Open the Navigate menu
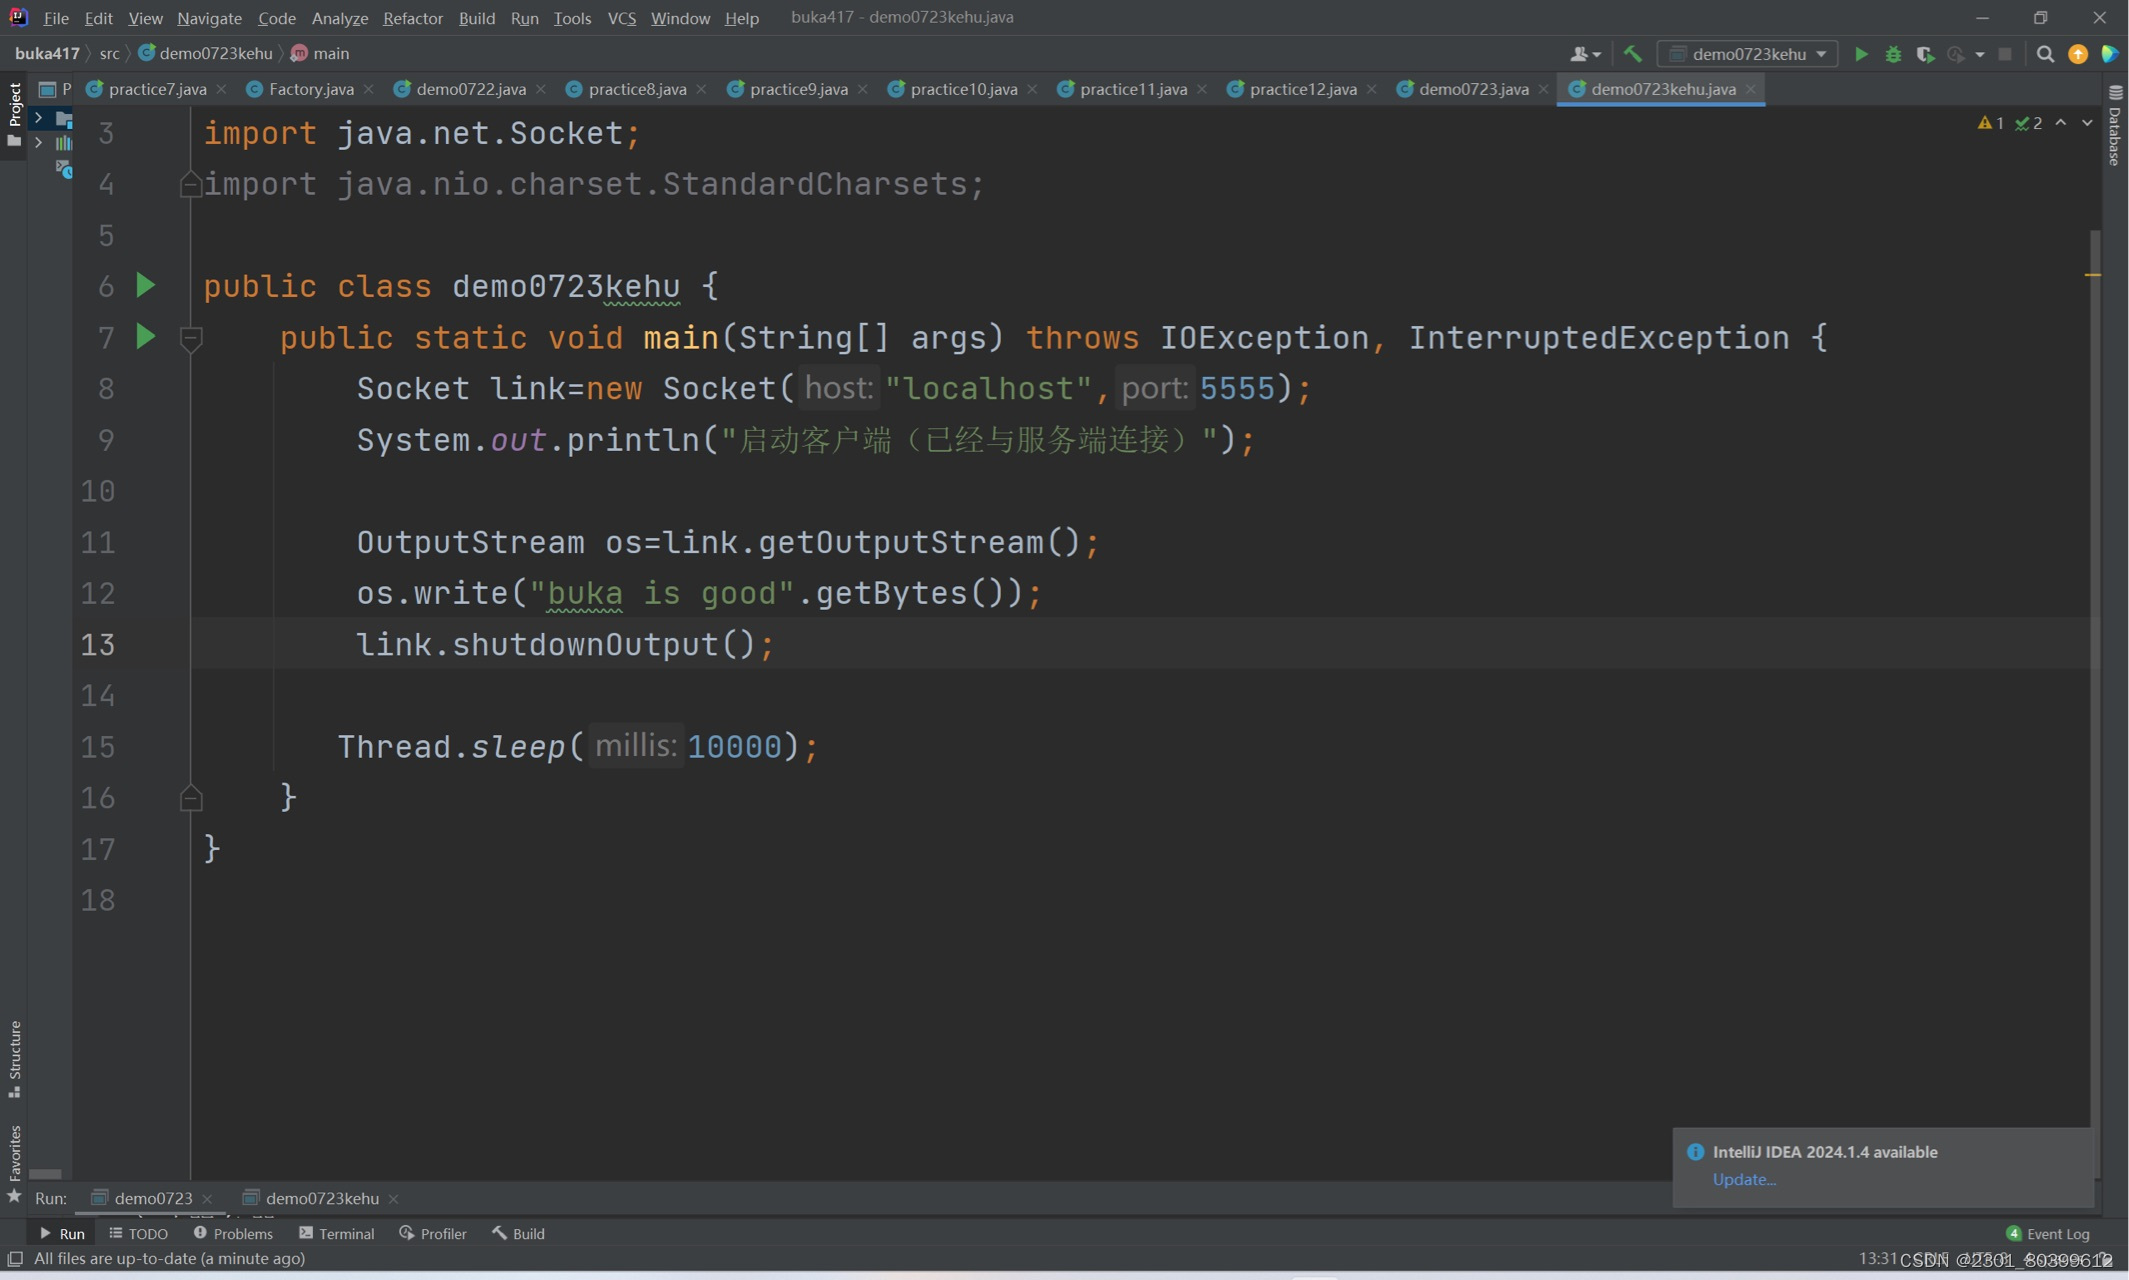The height and width of the screenshot is (1280, 2129). click(209, 18)
